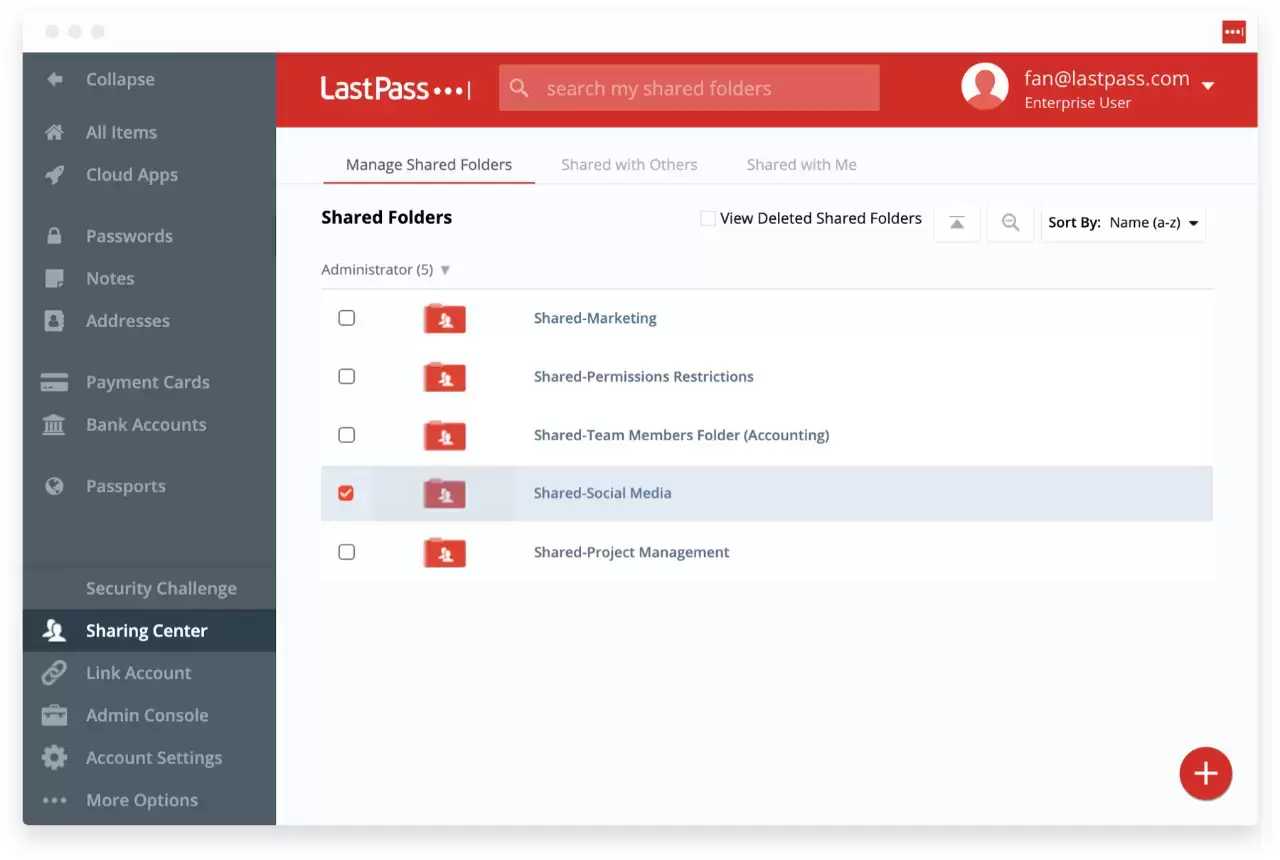The width and height of the screenshot is (1280, 860).
Task: Enable View Deleted Shared Folders checkbox
Action: (x=708, y=219)
